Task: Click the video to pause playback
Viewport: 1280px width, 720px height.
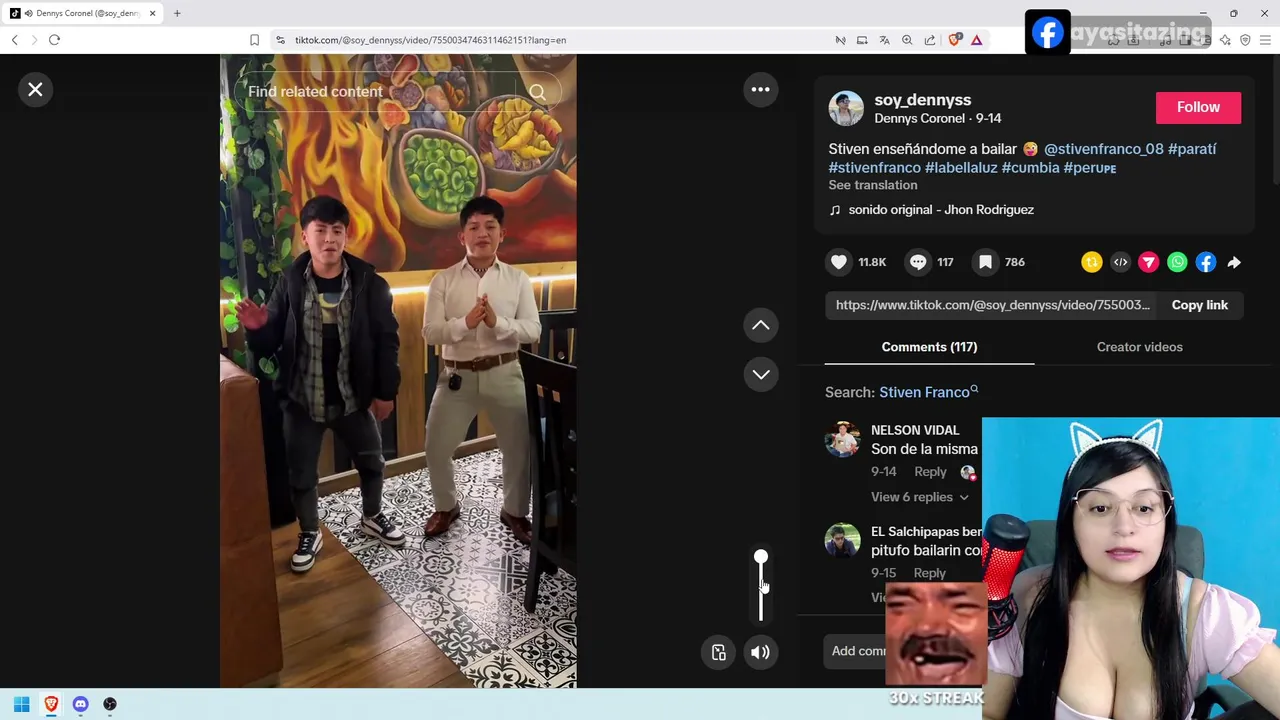Action: pos(398,372)
